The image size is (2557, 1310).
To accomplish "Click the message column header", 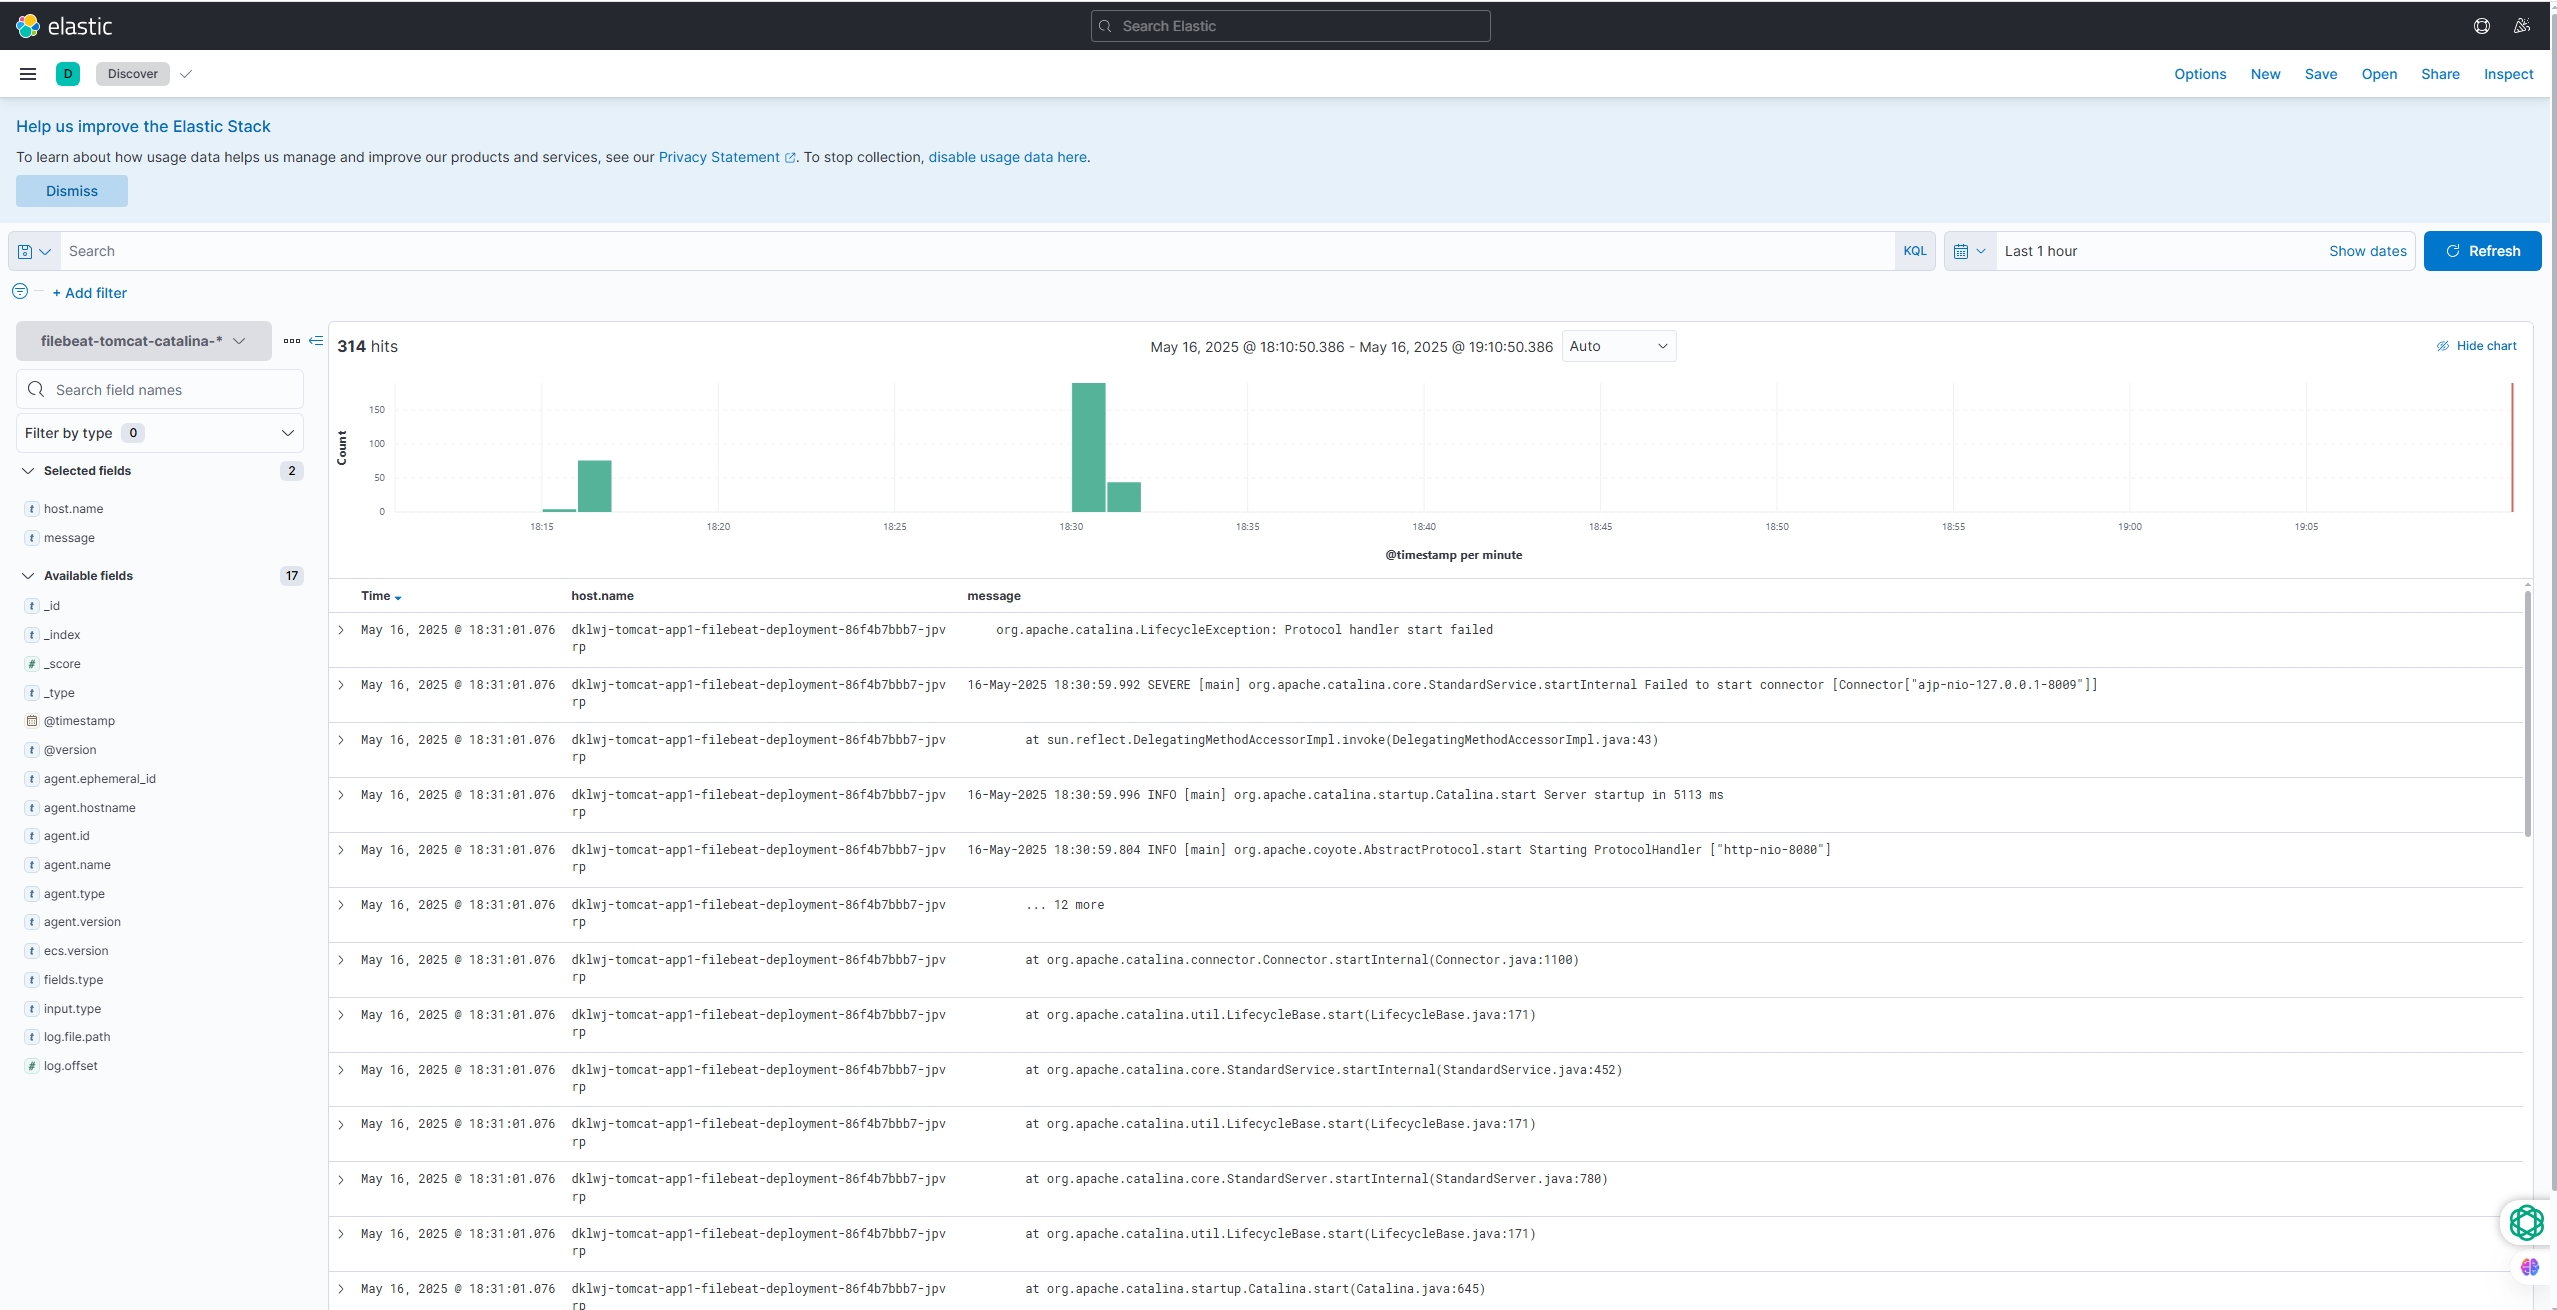I will pyautogui.click(x=993, y=596).
